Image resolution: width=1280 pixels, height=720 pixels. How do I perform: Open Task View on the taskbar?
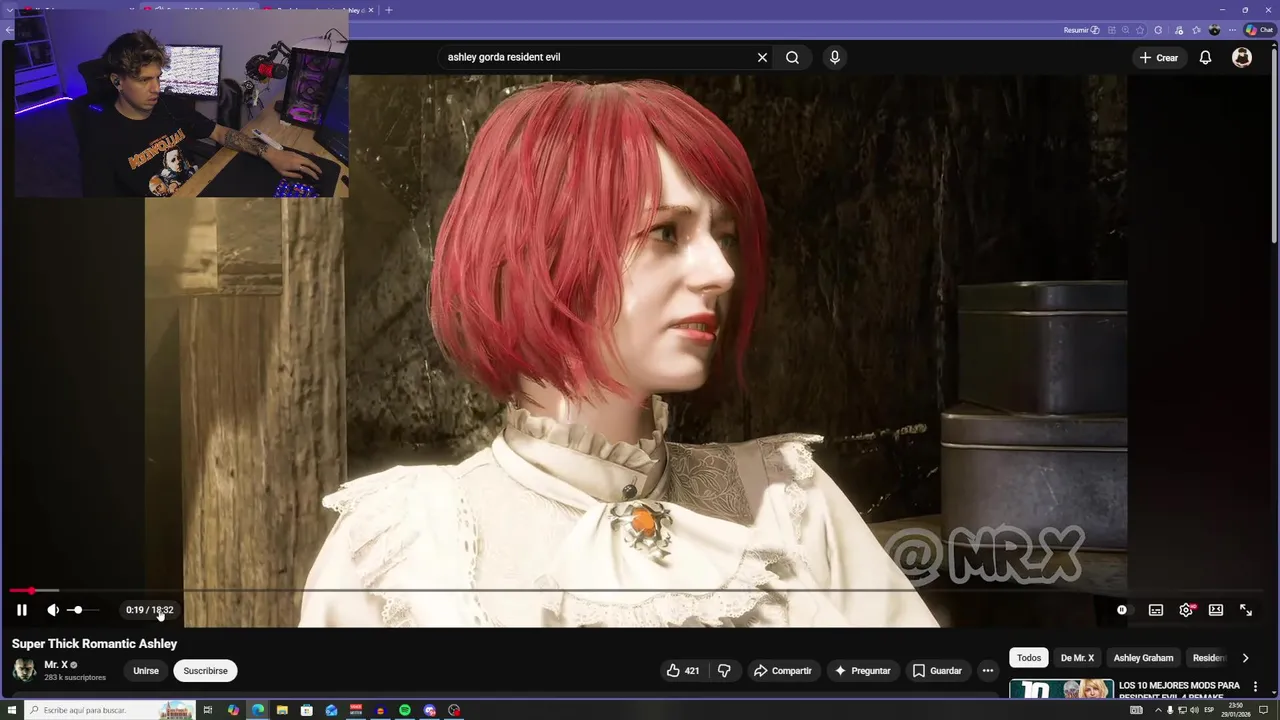(x=208, y=710)
